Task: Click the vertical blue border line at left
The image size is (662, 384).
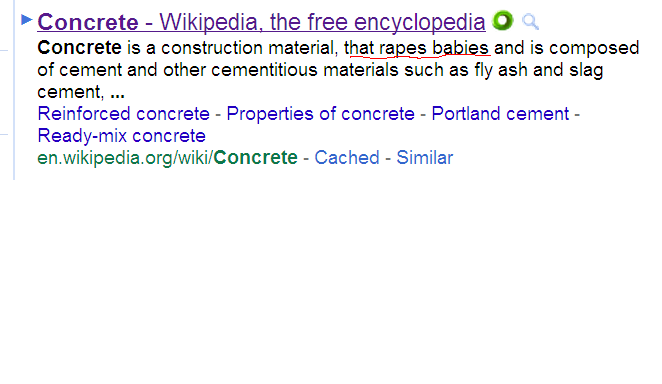Action: point(14,90)
